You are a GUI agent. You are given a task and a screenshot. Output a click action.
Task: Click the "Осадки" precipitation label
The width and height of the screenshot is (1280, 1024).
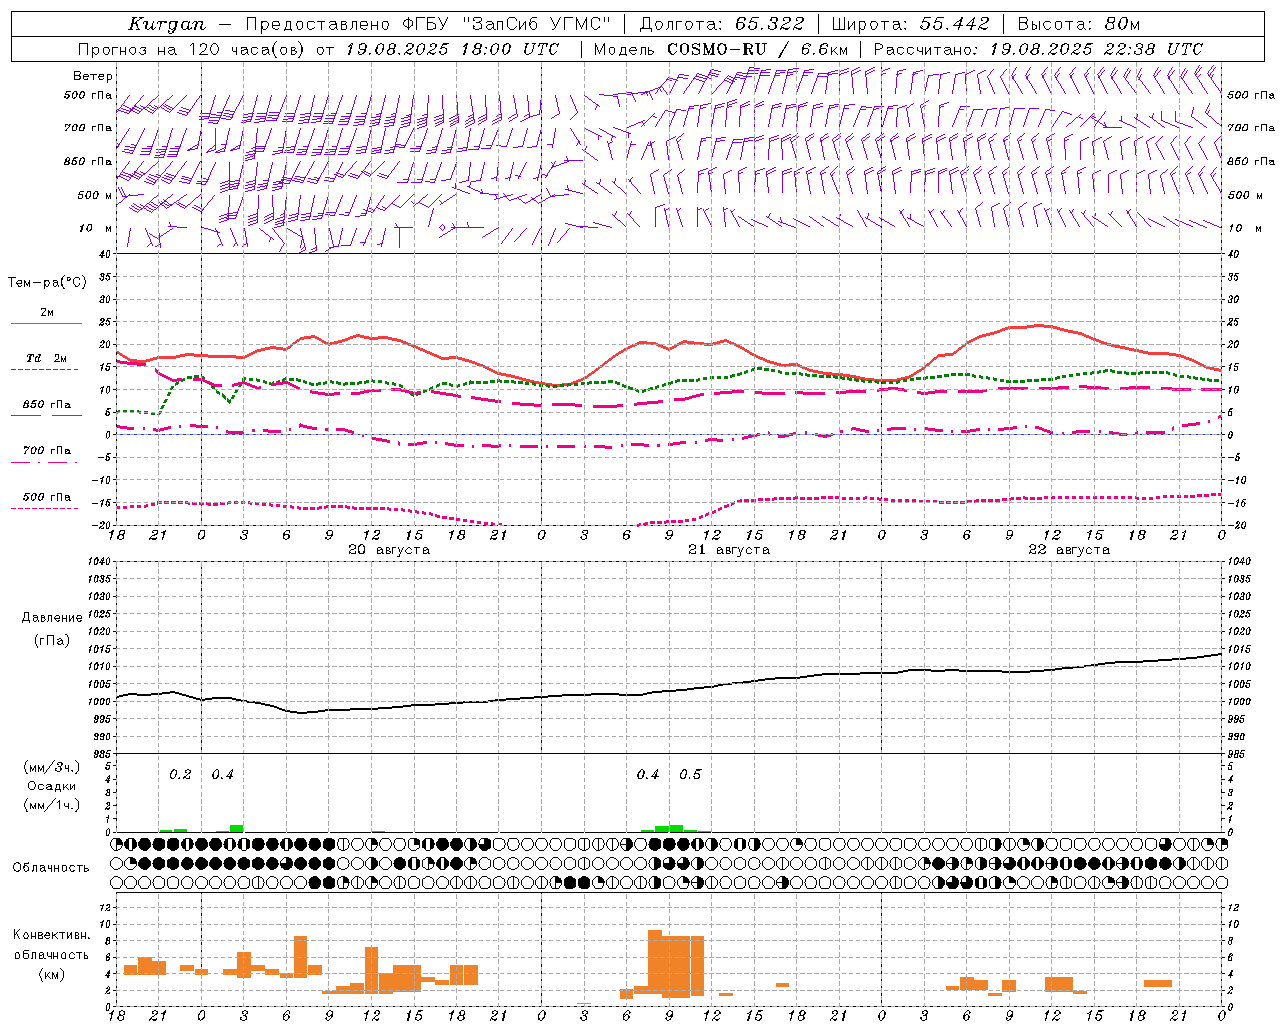click(52, 786)
